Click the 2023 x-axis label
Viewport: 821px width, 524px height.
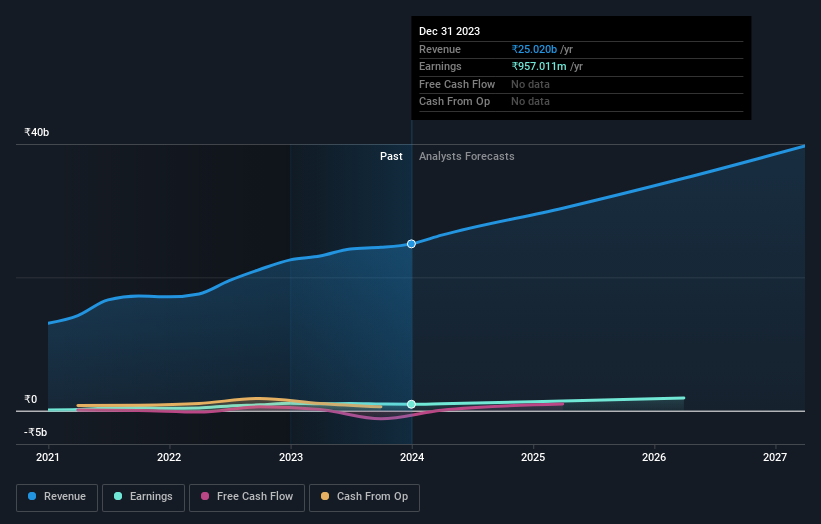[x=291, y=458]
